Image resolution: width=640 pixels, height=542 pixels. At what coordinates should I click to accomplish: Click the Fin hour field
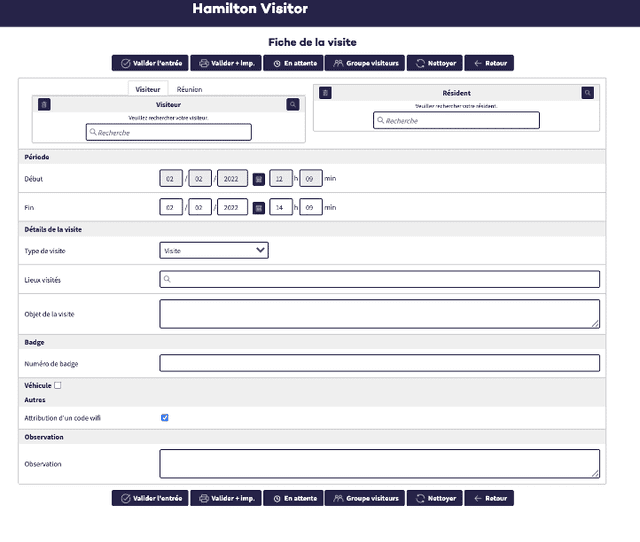281,208
